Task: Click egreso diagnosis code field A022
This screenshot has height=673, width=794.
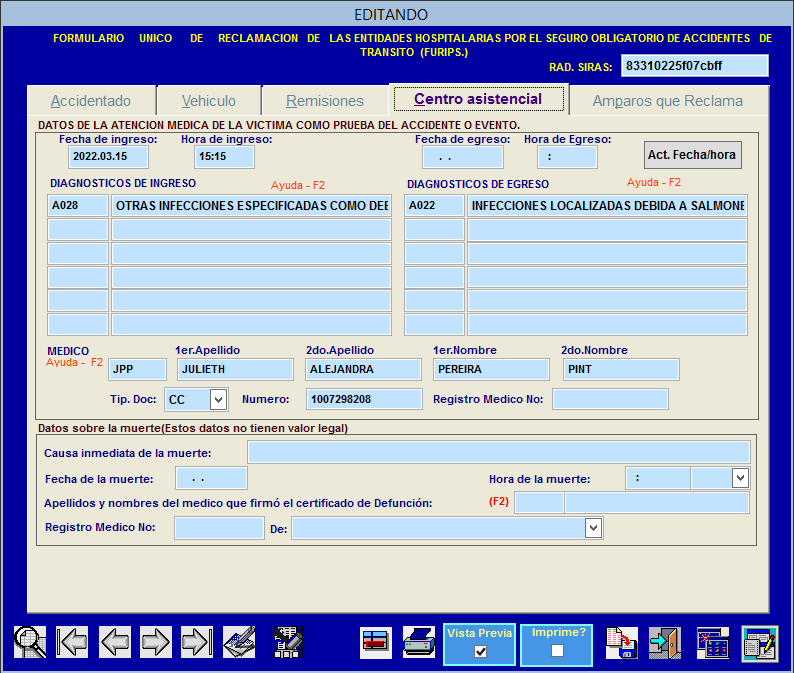Action: coord(434,206)
